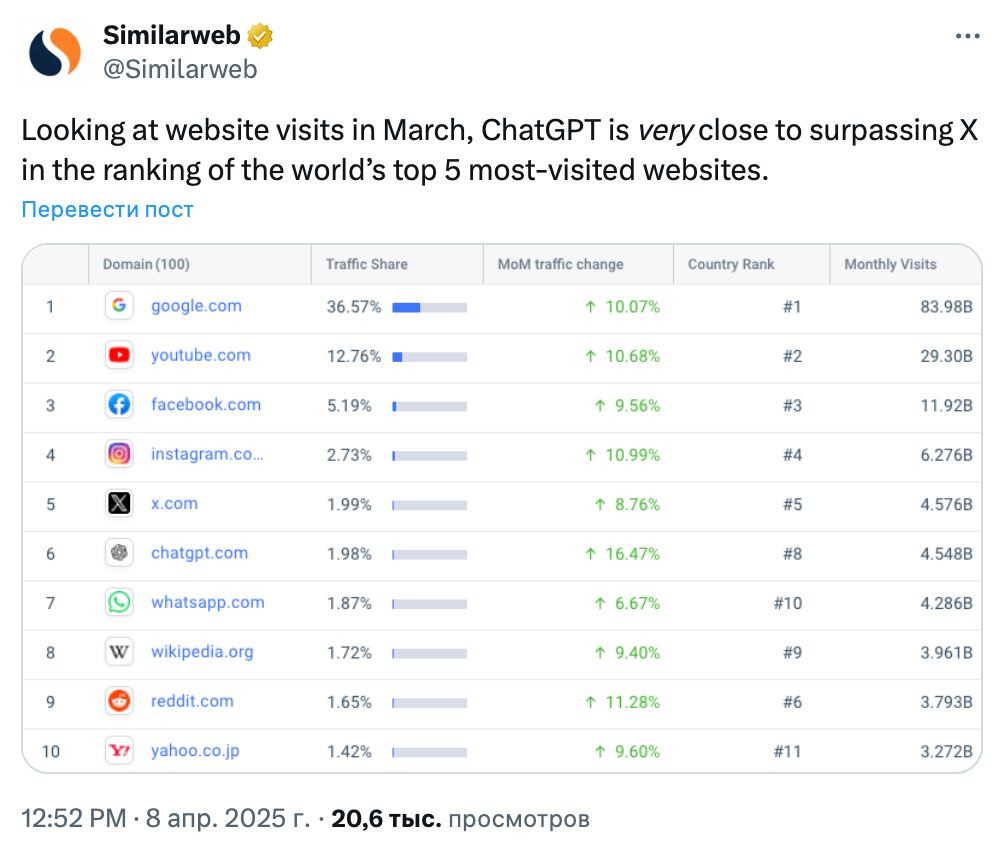Open the tweet's three-dot more menu
The height and width of the screenshot is (854, 1008).
point(967,36)
